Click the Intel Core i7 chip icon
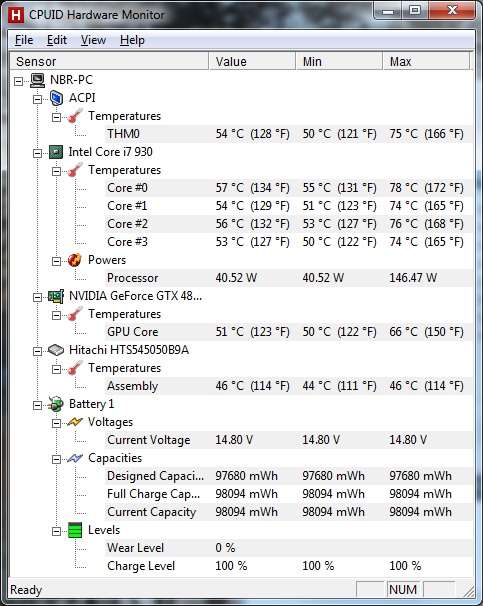Viewport: 483px width, 606px height. coord(56,152)
